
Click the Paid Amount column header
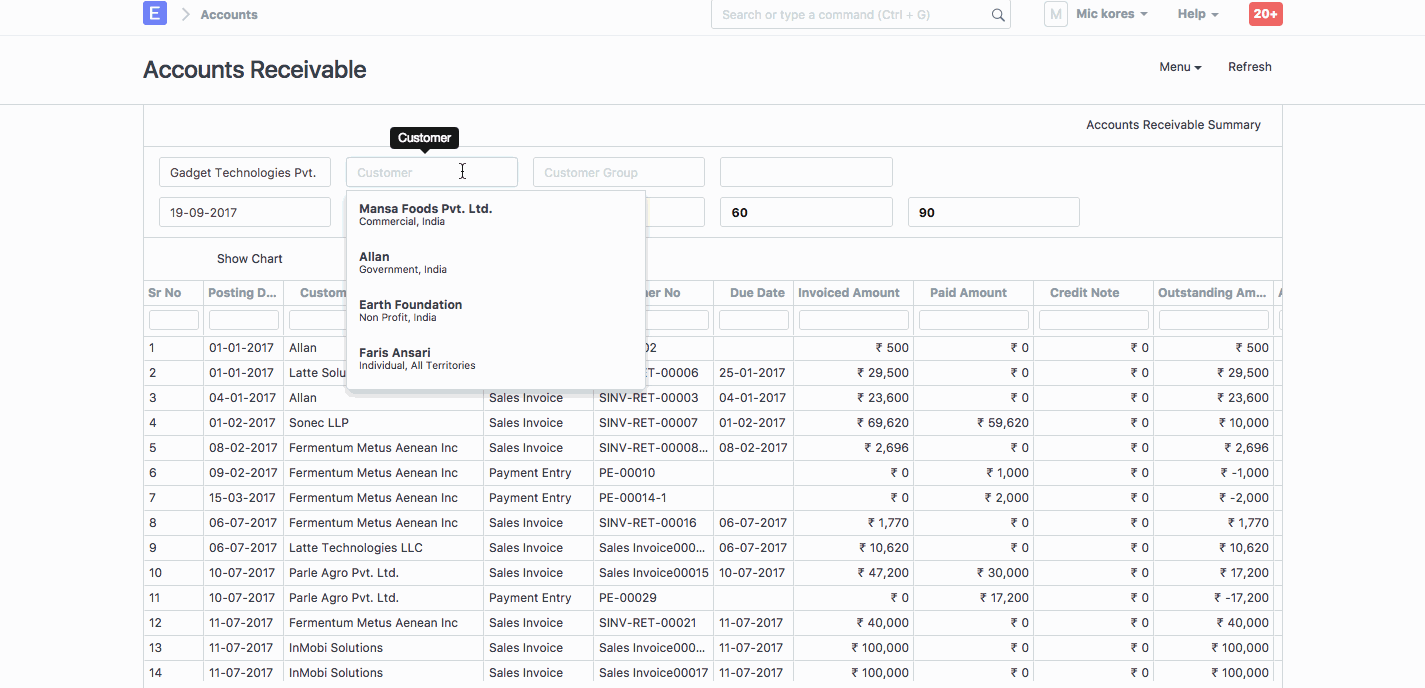(x=974, y=293)
